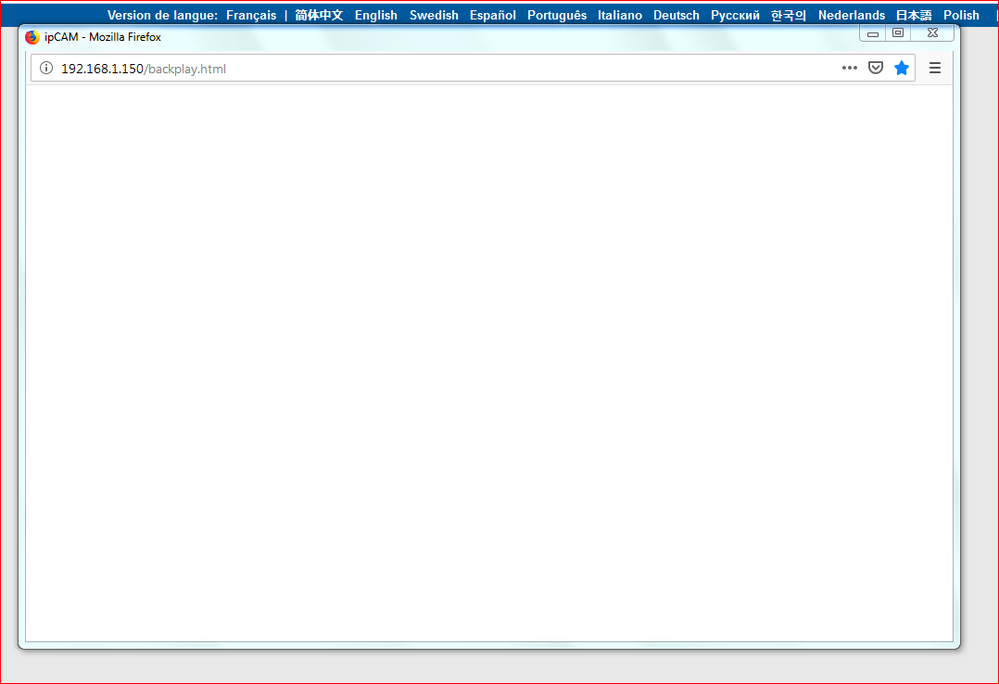Switch language to Italiano
The width and height of the screenshot is (999, 684).
click(x=620, y=15)
